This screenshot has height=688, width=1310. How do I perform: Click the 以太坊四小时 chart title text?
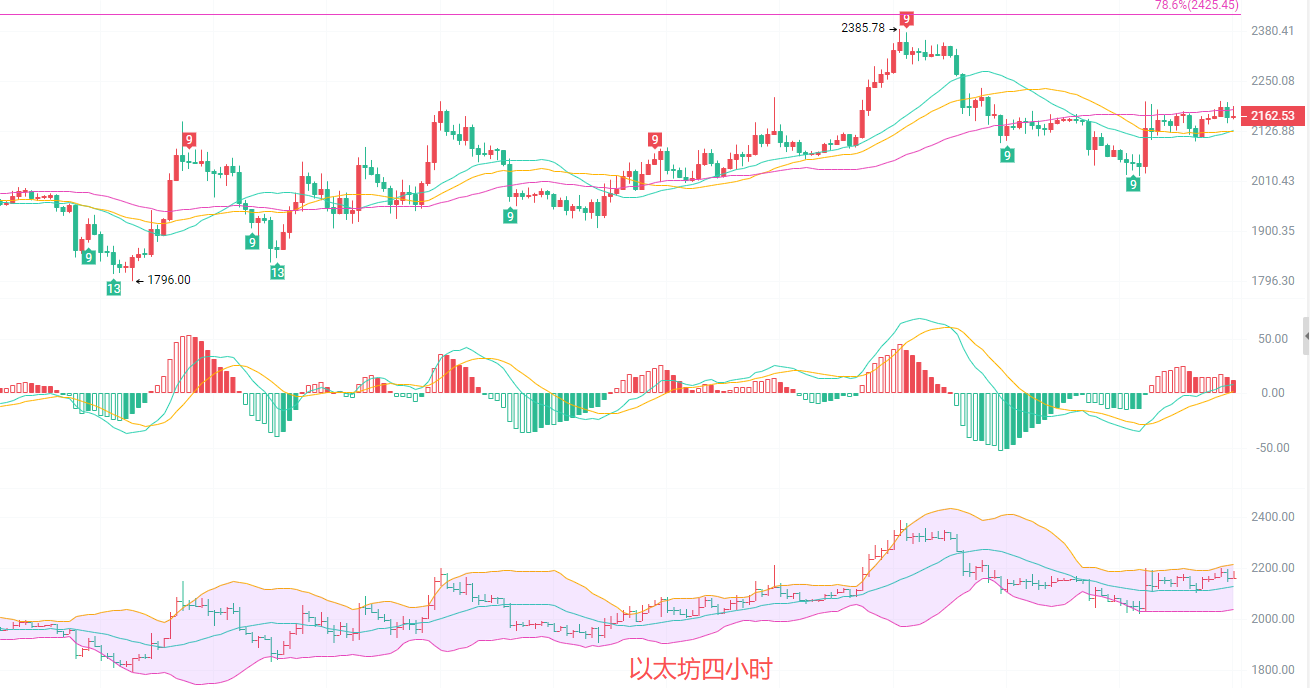[700, 668]
